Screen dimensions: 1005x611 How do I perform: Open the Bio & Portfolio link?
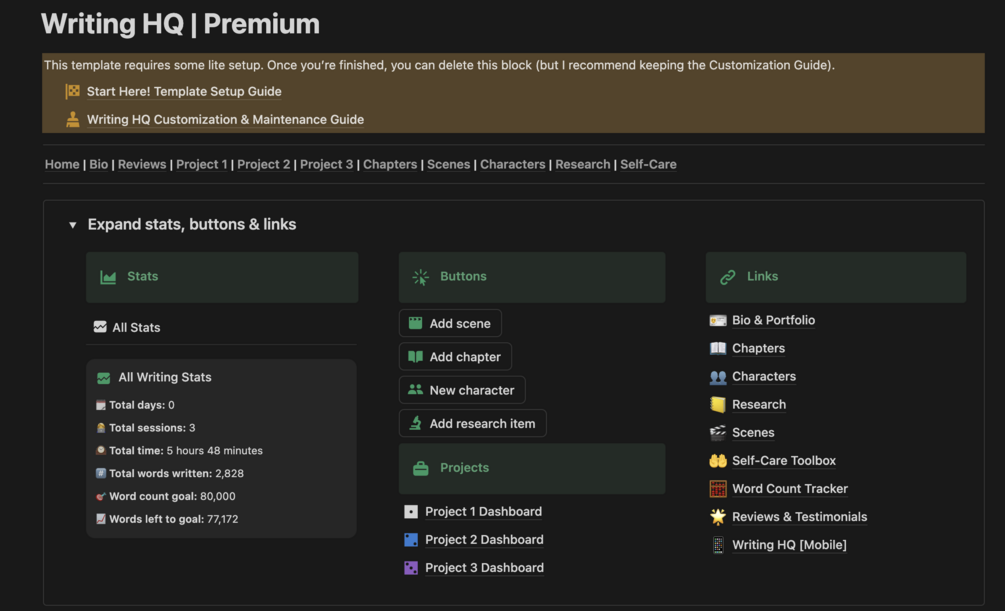(x=773, y=321)
